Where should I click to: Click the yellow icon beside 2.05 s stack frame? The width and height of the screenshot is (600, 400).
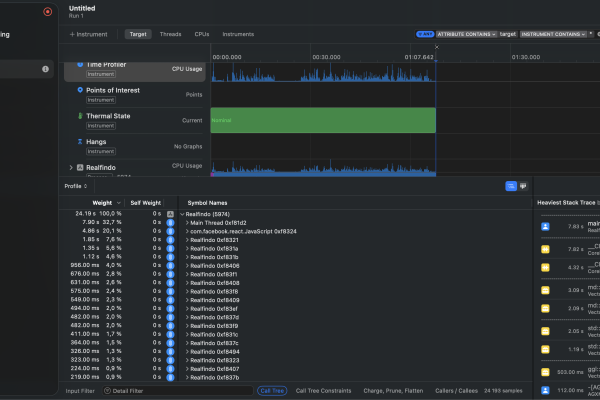tap(545, 331)
